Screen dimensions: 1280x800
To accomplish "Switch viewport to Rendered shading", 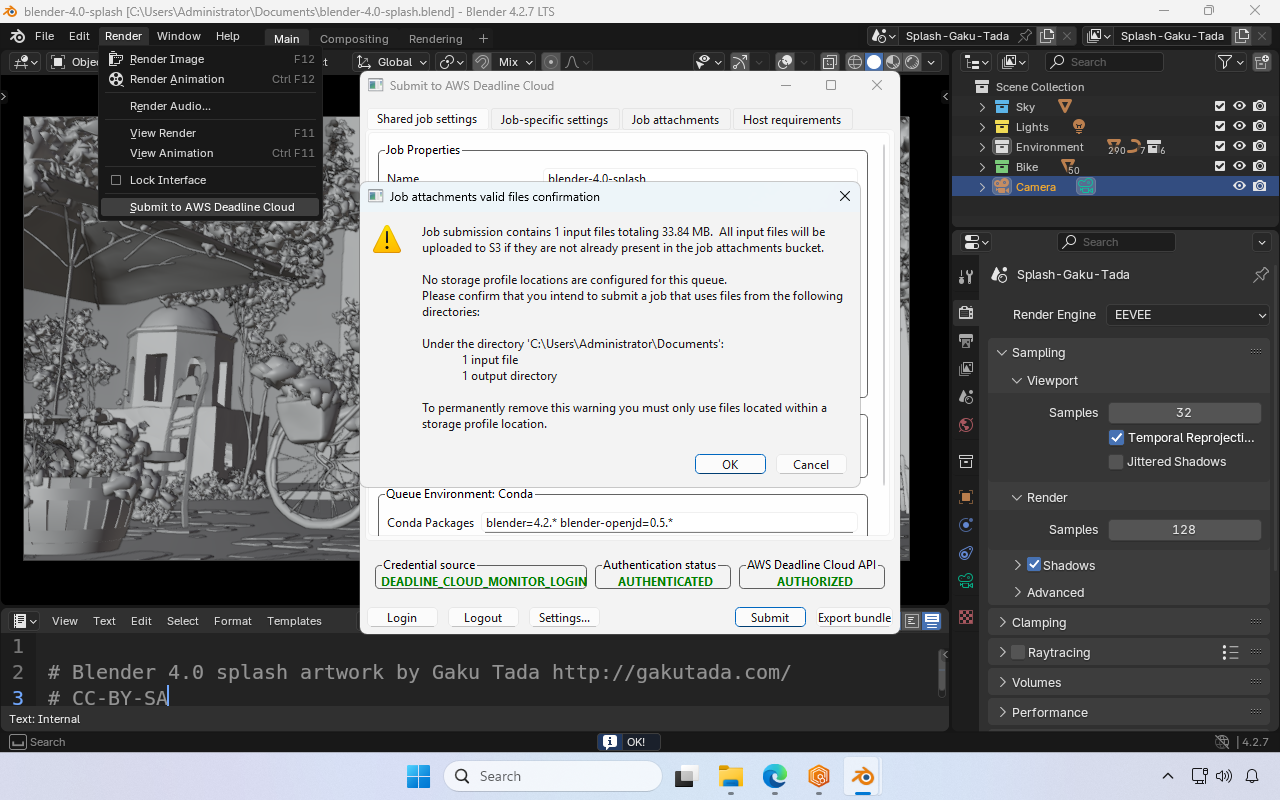I will coord(910,62).
